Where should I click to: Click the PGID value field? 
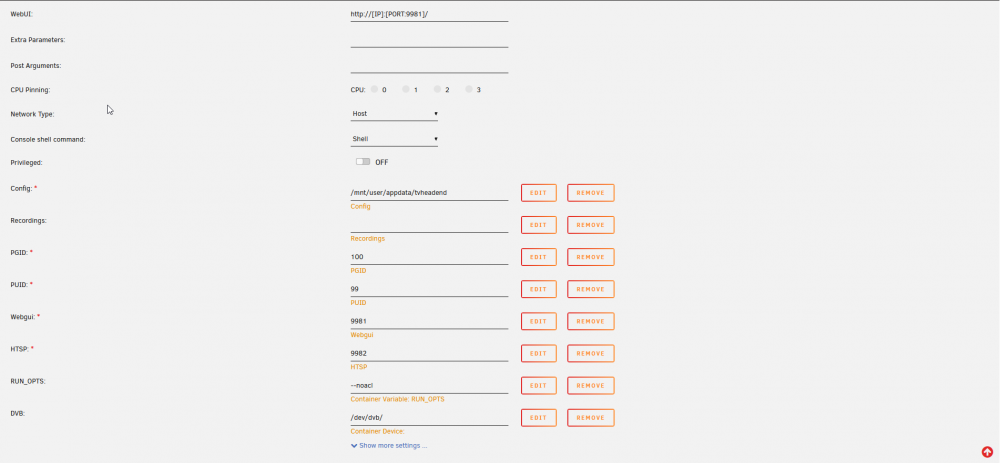pyautogui.click(x=429, y=257)
